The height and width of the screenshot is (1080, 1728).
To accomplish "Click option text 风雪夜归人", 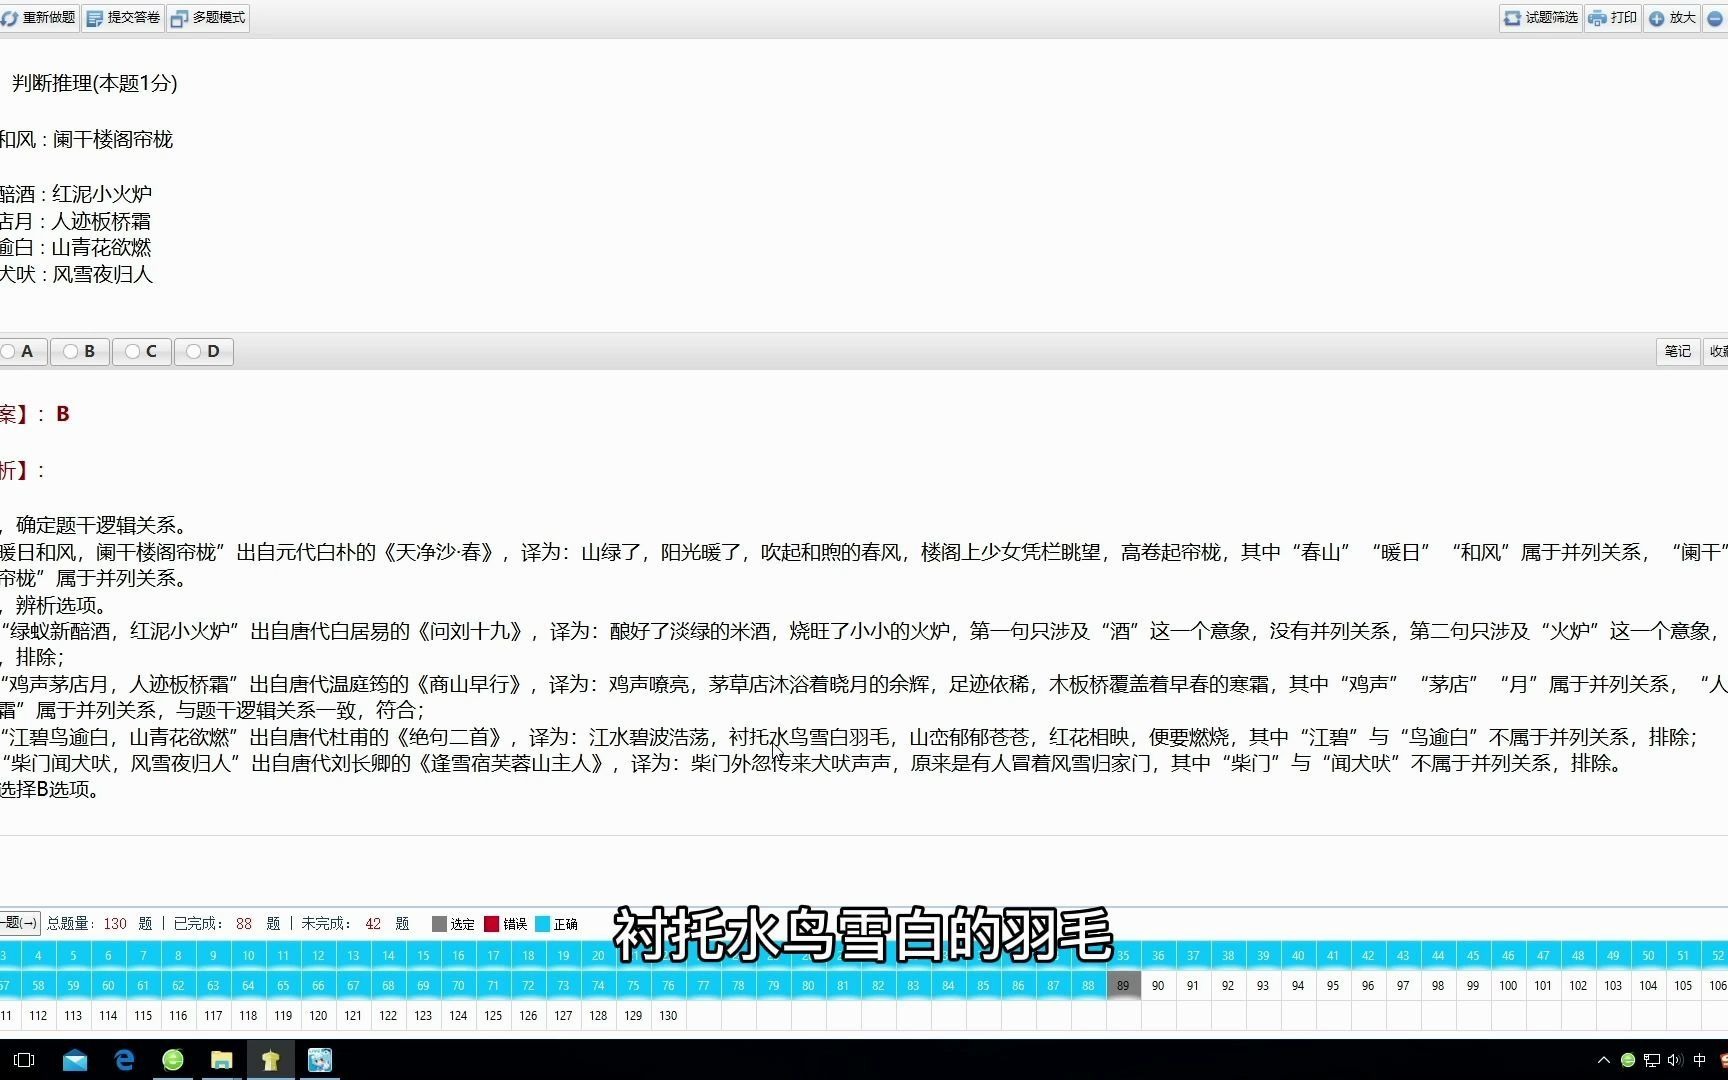I will point(102,274).
